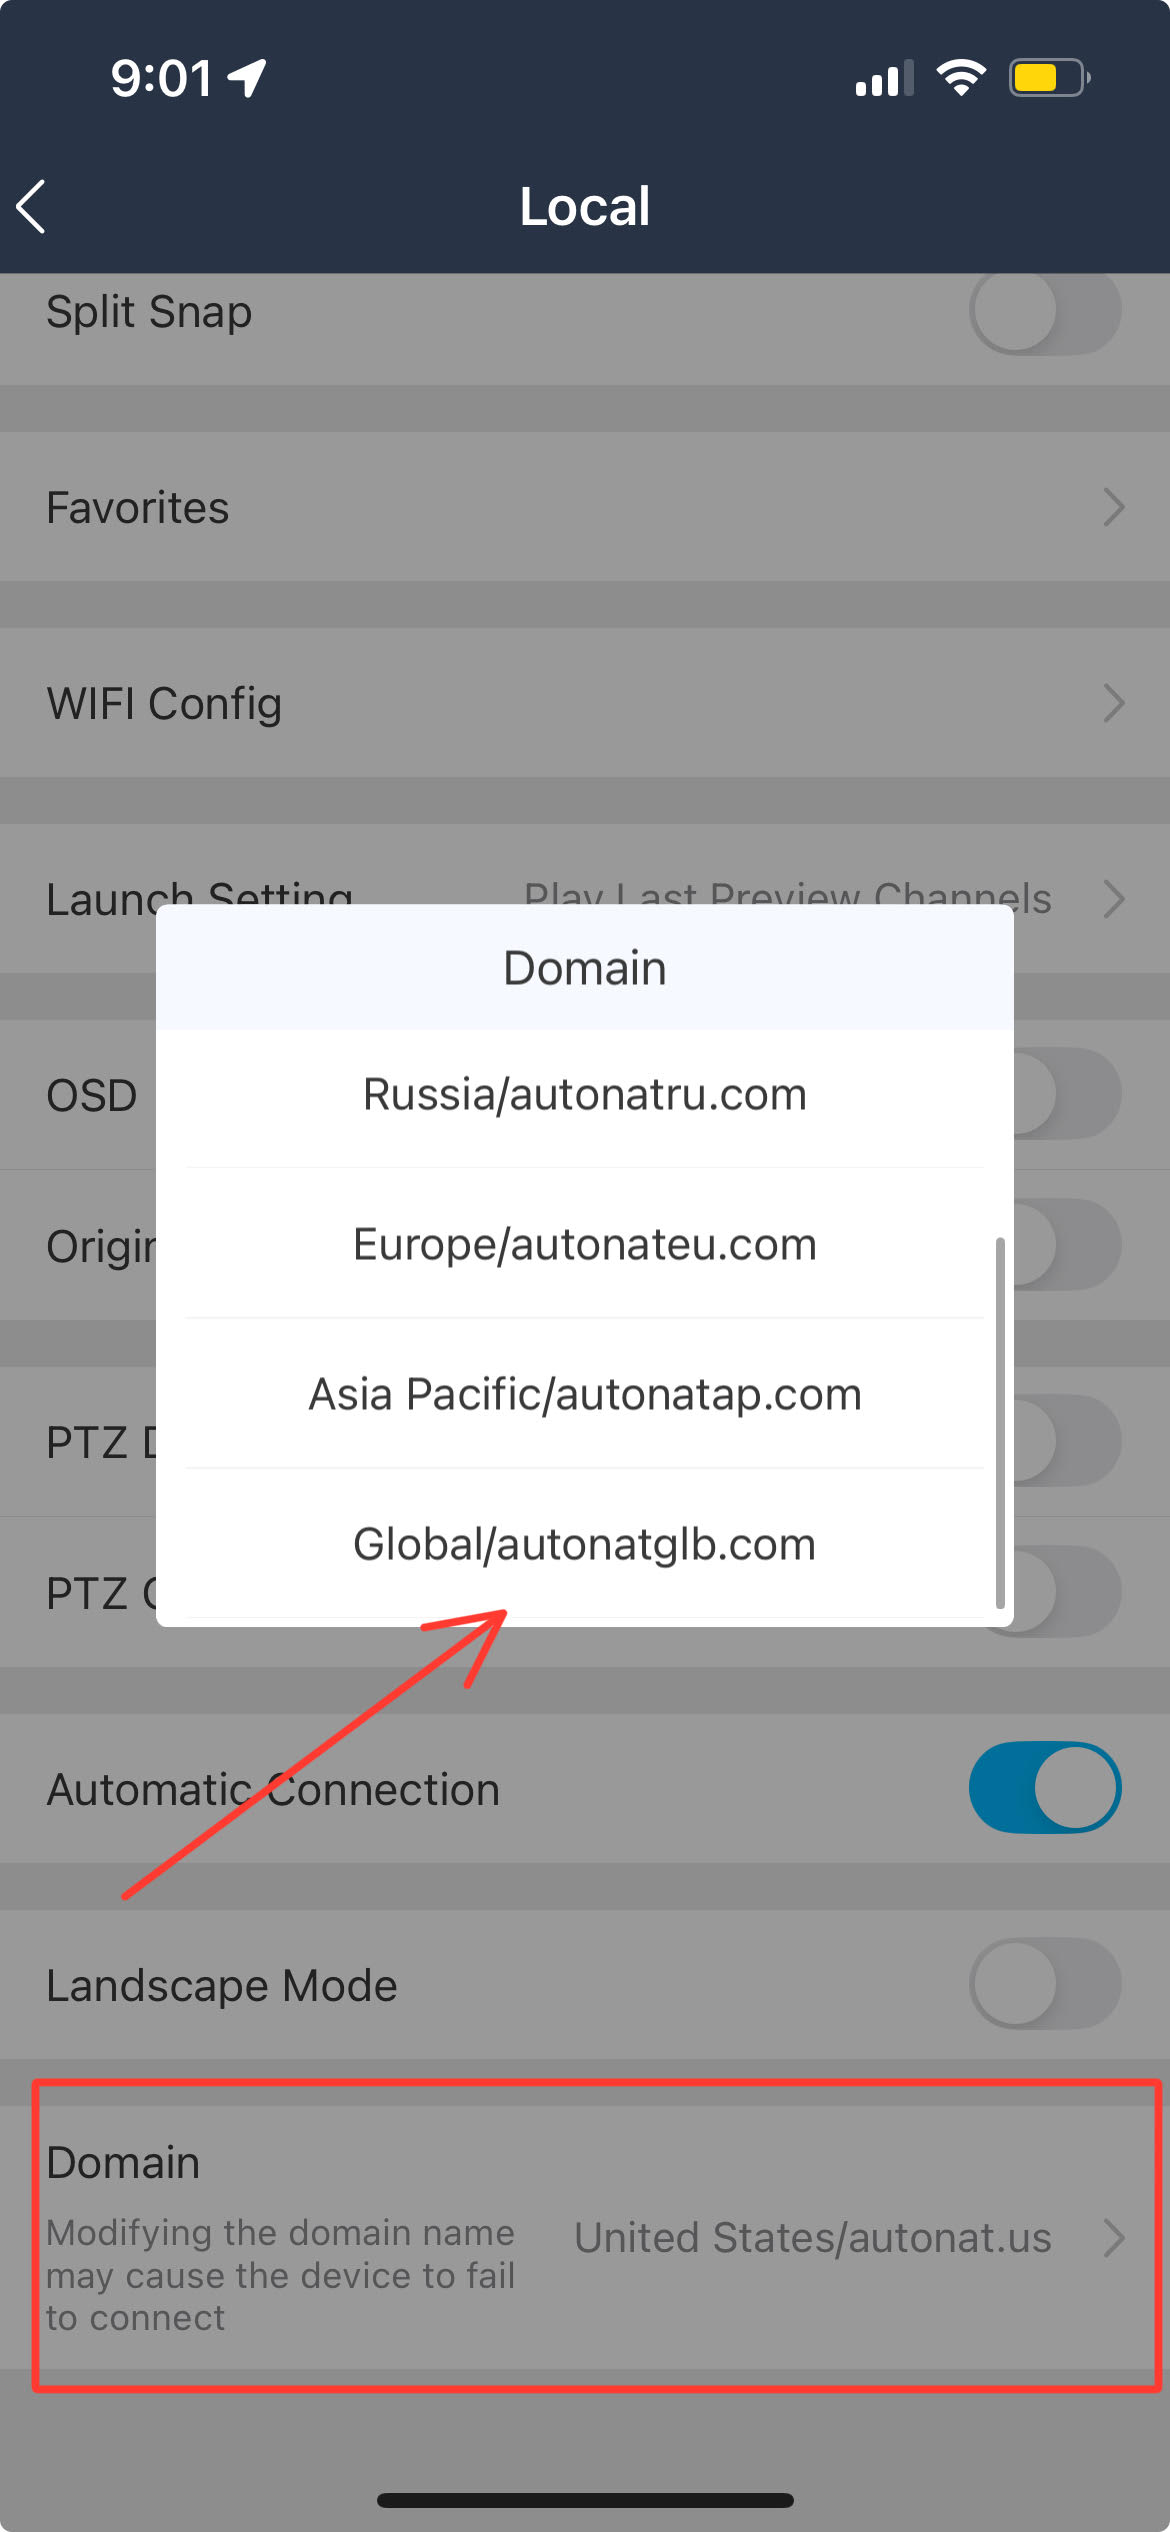Expand Launch Setting options chevron
This screenshot has height=2532, width=1170.
(x=1114, y=899)
